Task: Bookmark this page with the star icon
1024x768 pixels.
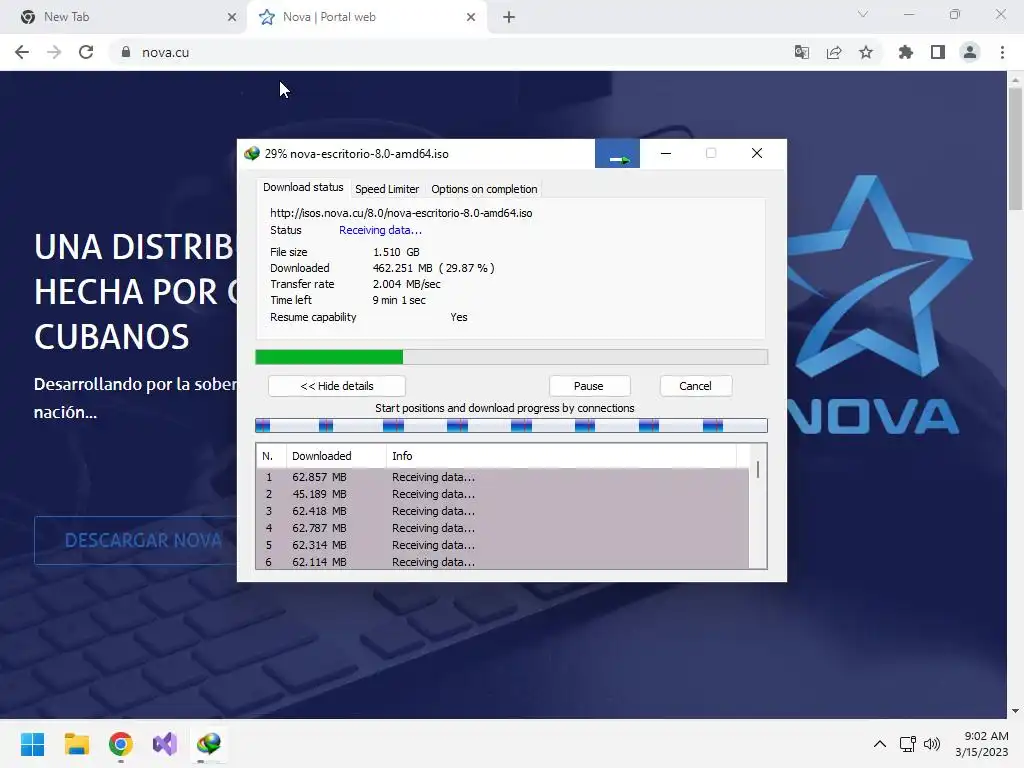Action: point(866,52)
